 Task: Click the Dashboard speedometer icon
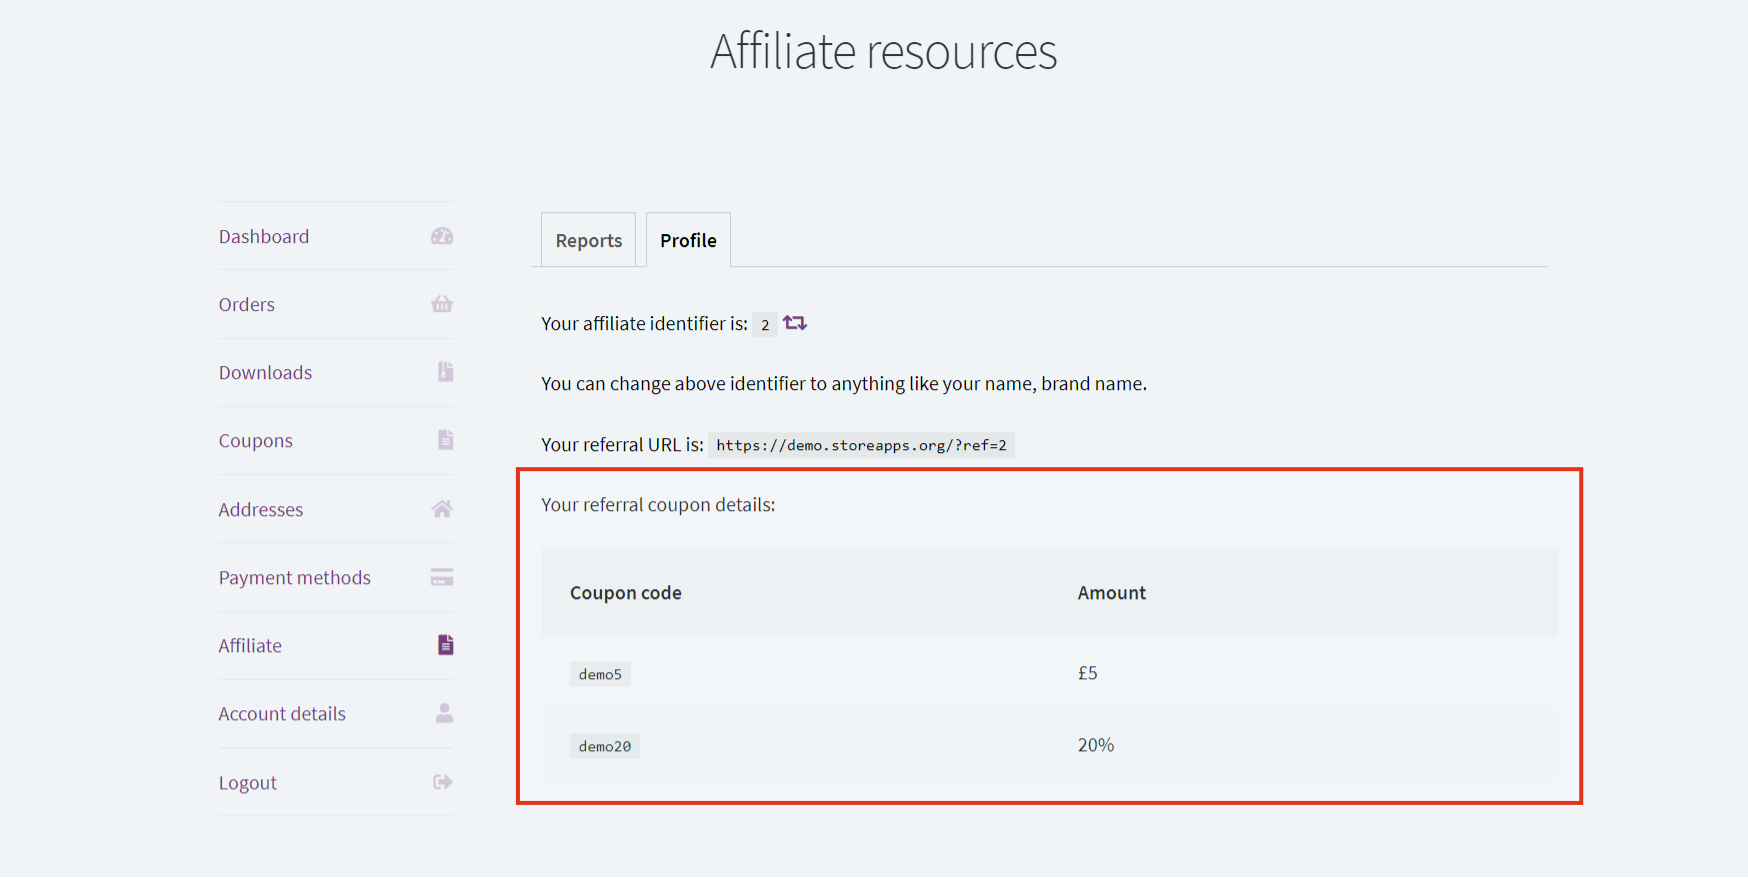click(x=442, y=236)
